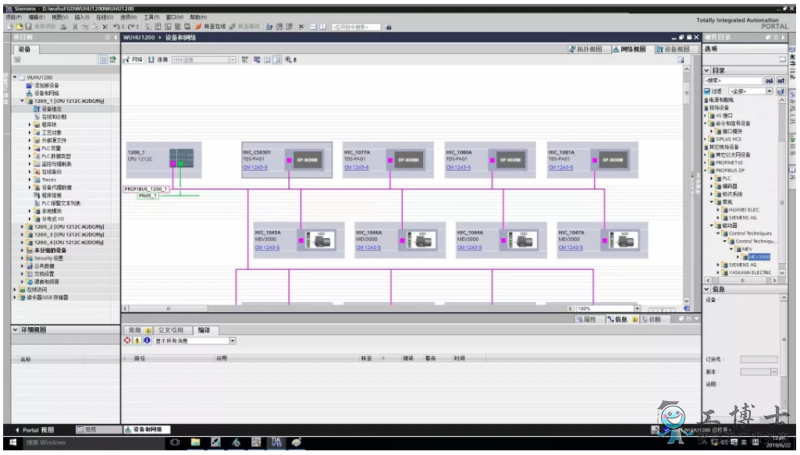Split editor space vertically icon
800x455 pixels.
point(323,27)
